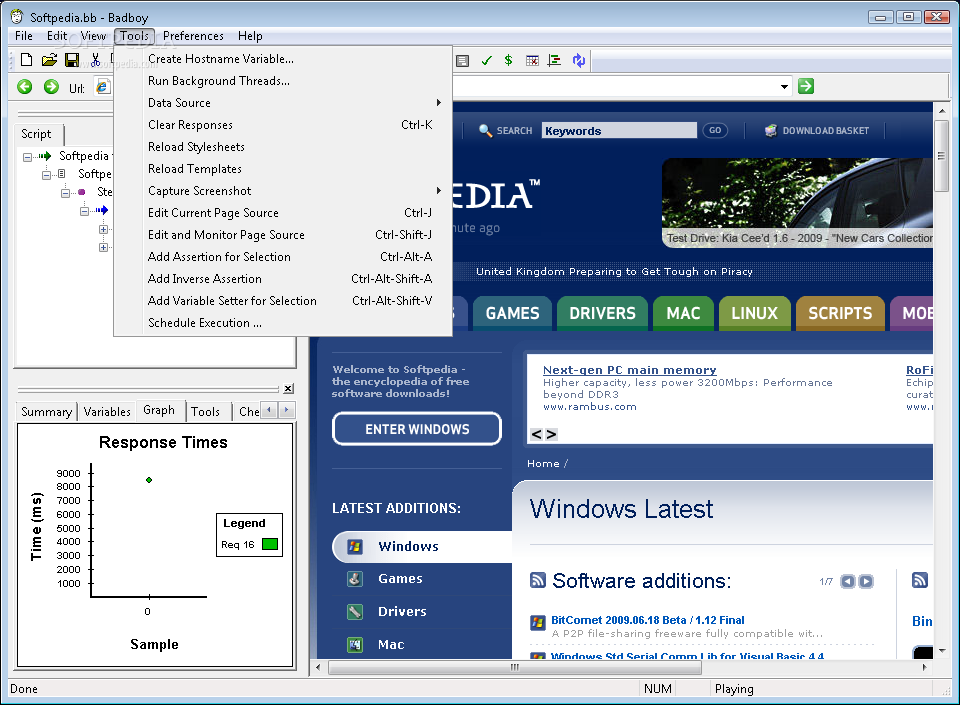960x705 pixels.
Task: Click the Windows flag icon in Latest Additions
Action: [x=355, y=546]
